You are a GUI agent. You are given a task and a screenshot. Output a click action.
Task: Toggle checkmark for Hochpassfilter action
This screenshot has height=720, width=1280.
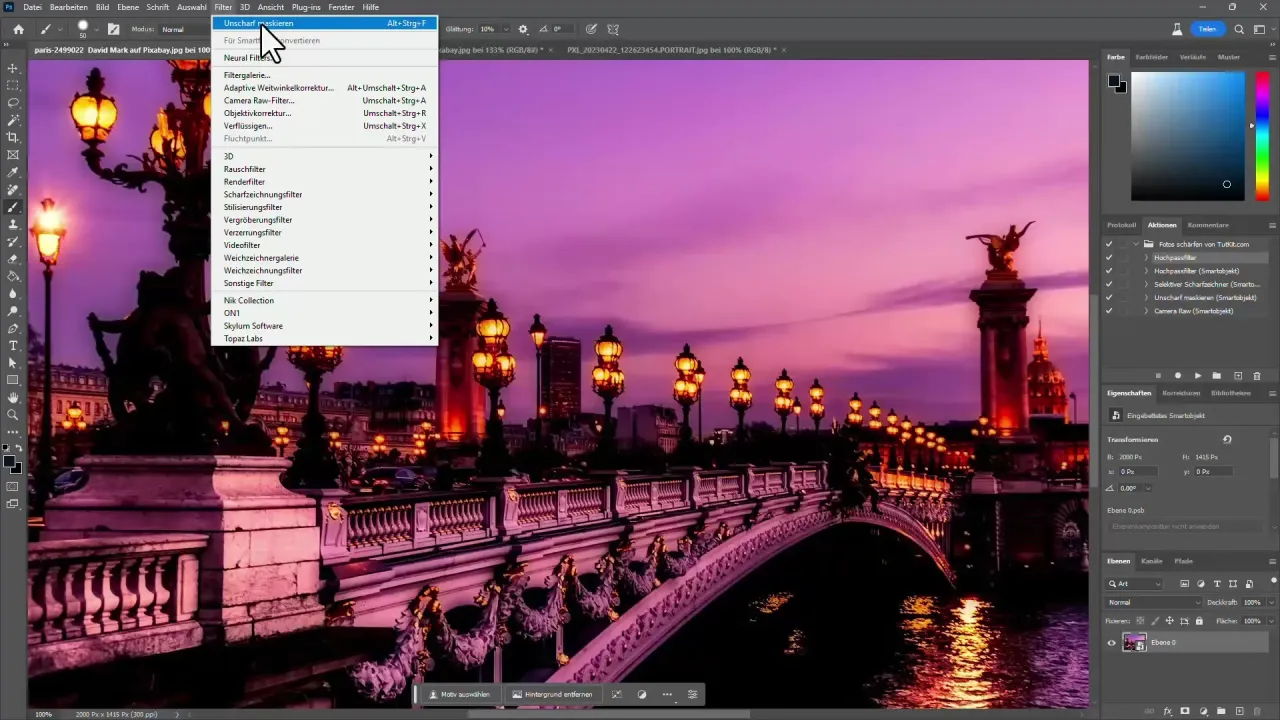(1109, 257)
